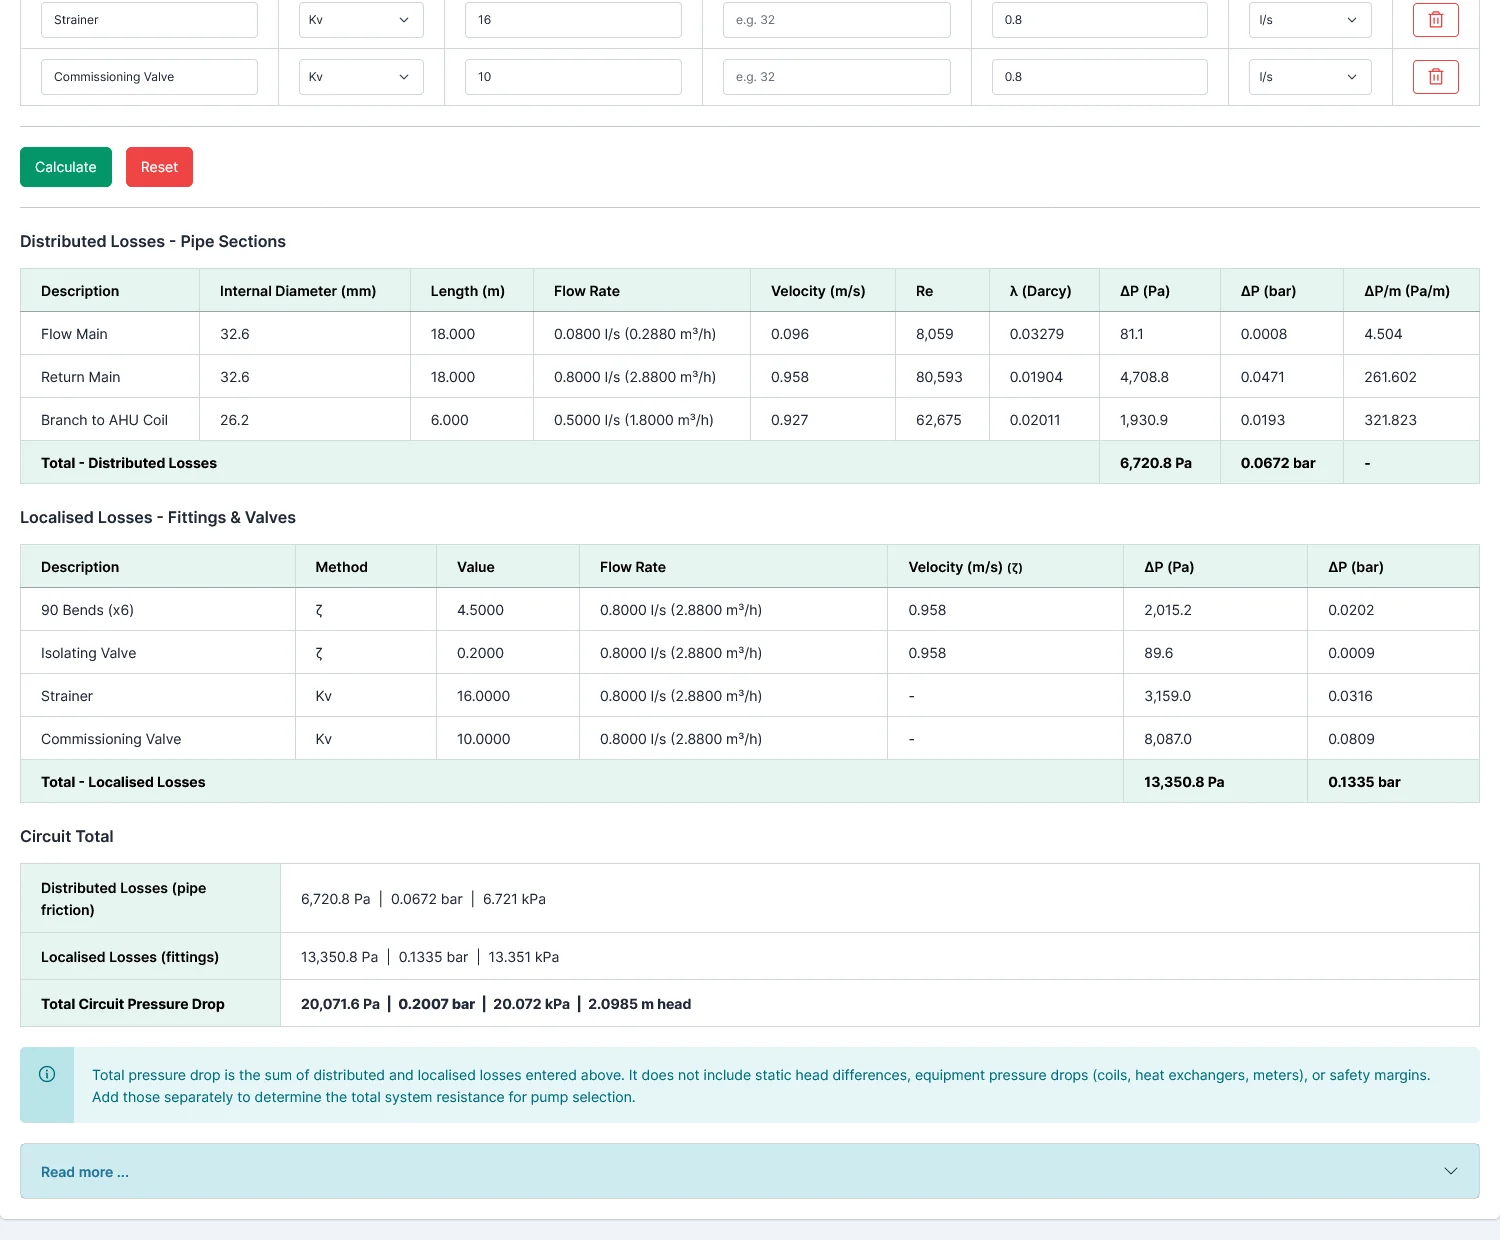1500x1240 pixels.
Task: Click the Strainer empty diameter field
Action: coord(836,20)
